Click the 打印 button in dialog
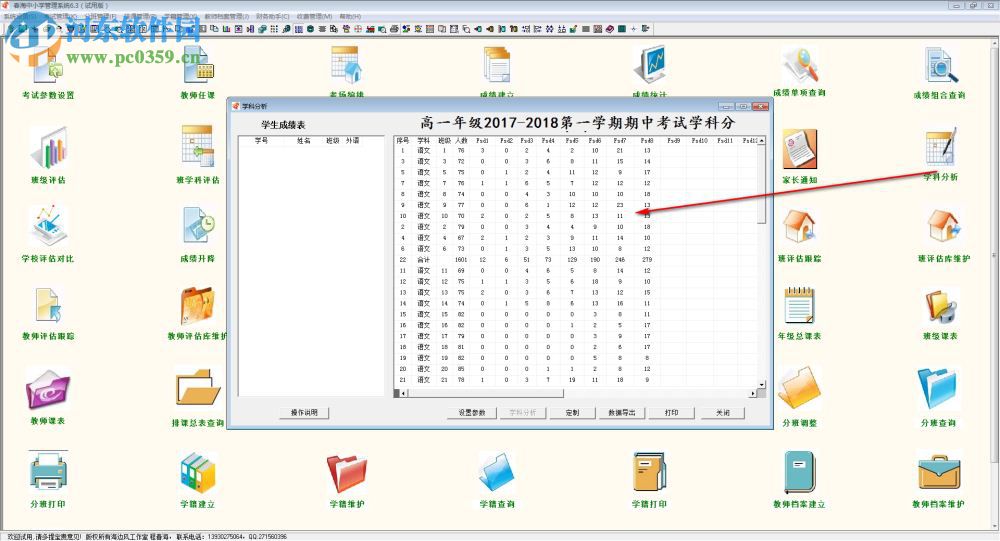Screen dimensions: 1000x541 tap(672, 413)
